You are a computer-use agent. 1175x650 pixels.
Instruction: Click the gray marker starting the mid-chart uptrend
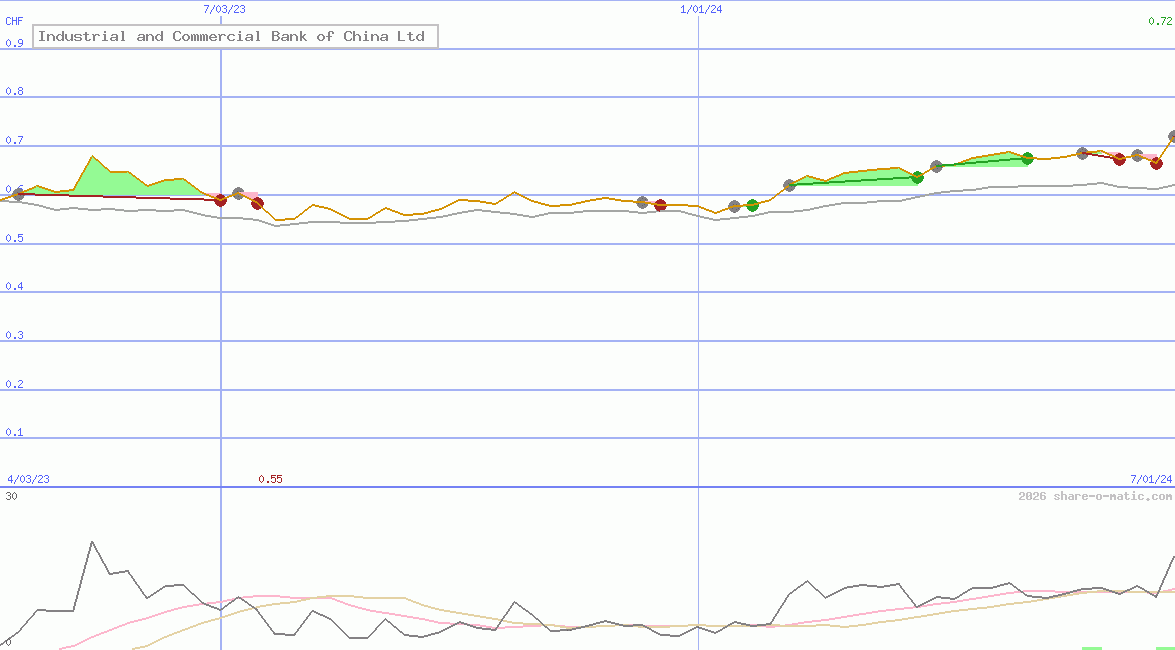789,185
